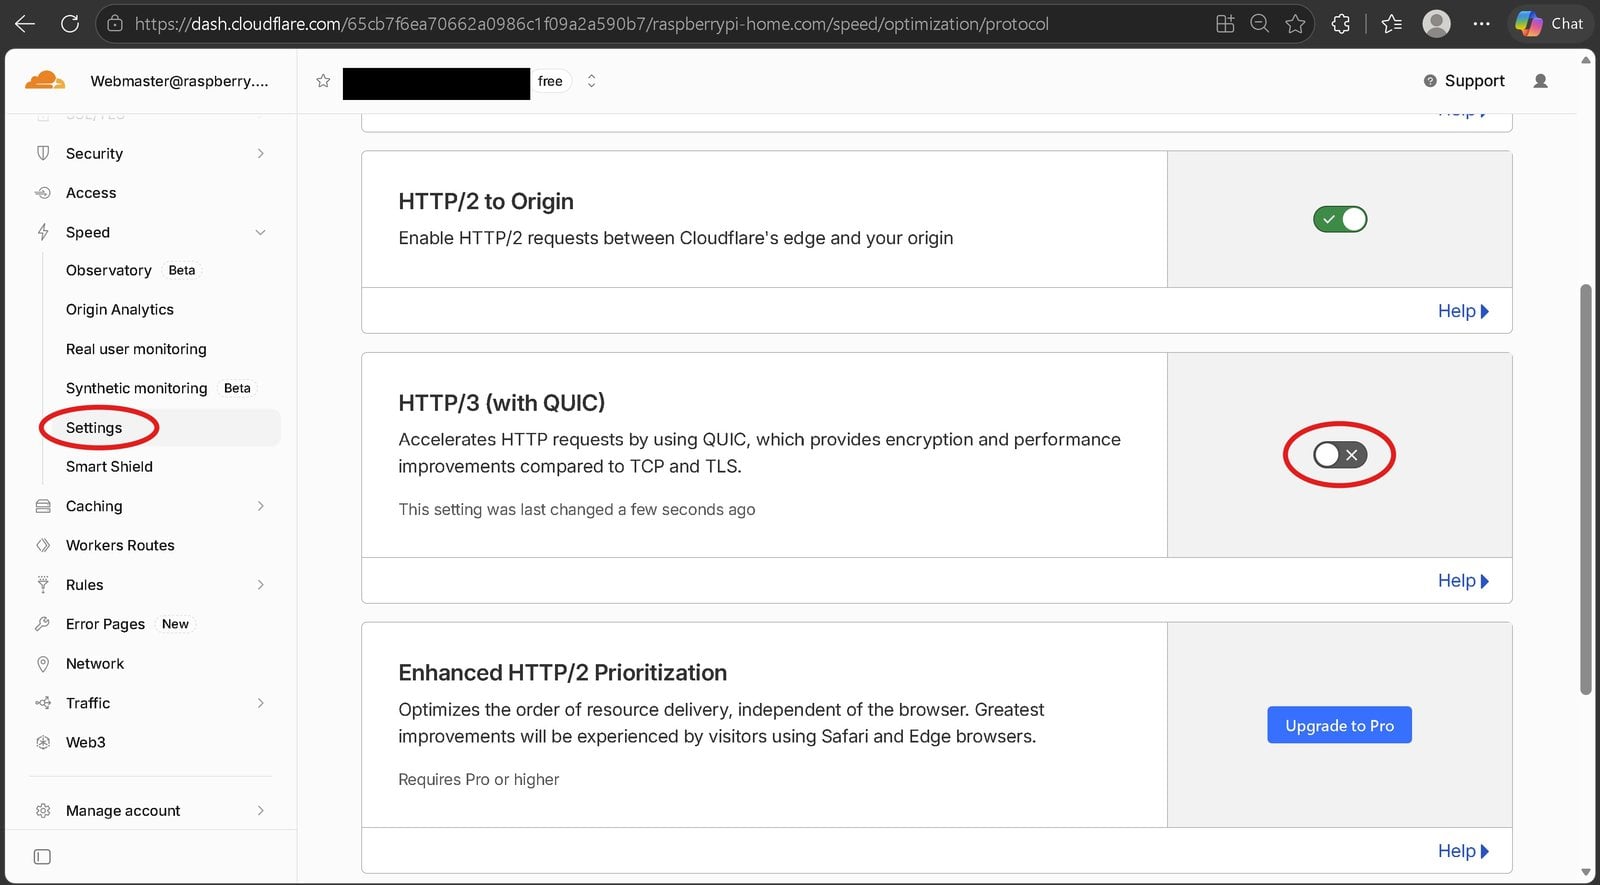1600x885 pixels.
Task: Click the Access icon in sidebar
Action: point(43,193)
